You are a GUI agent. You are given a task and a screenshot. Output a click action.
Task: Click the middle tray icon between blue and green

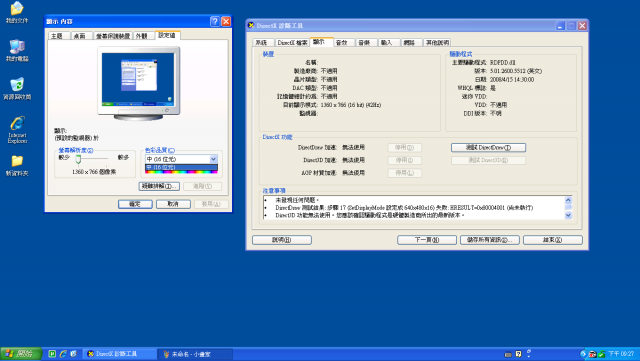(592, 354)
